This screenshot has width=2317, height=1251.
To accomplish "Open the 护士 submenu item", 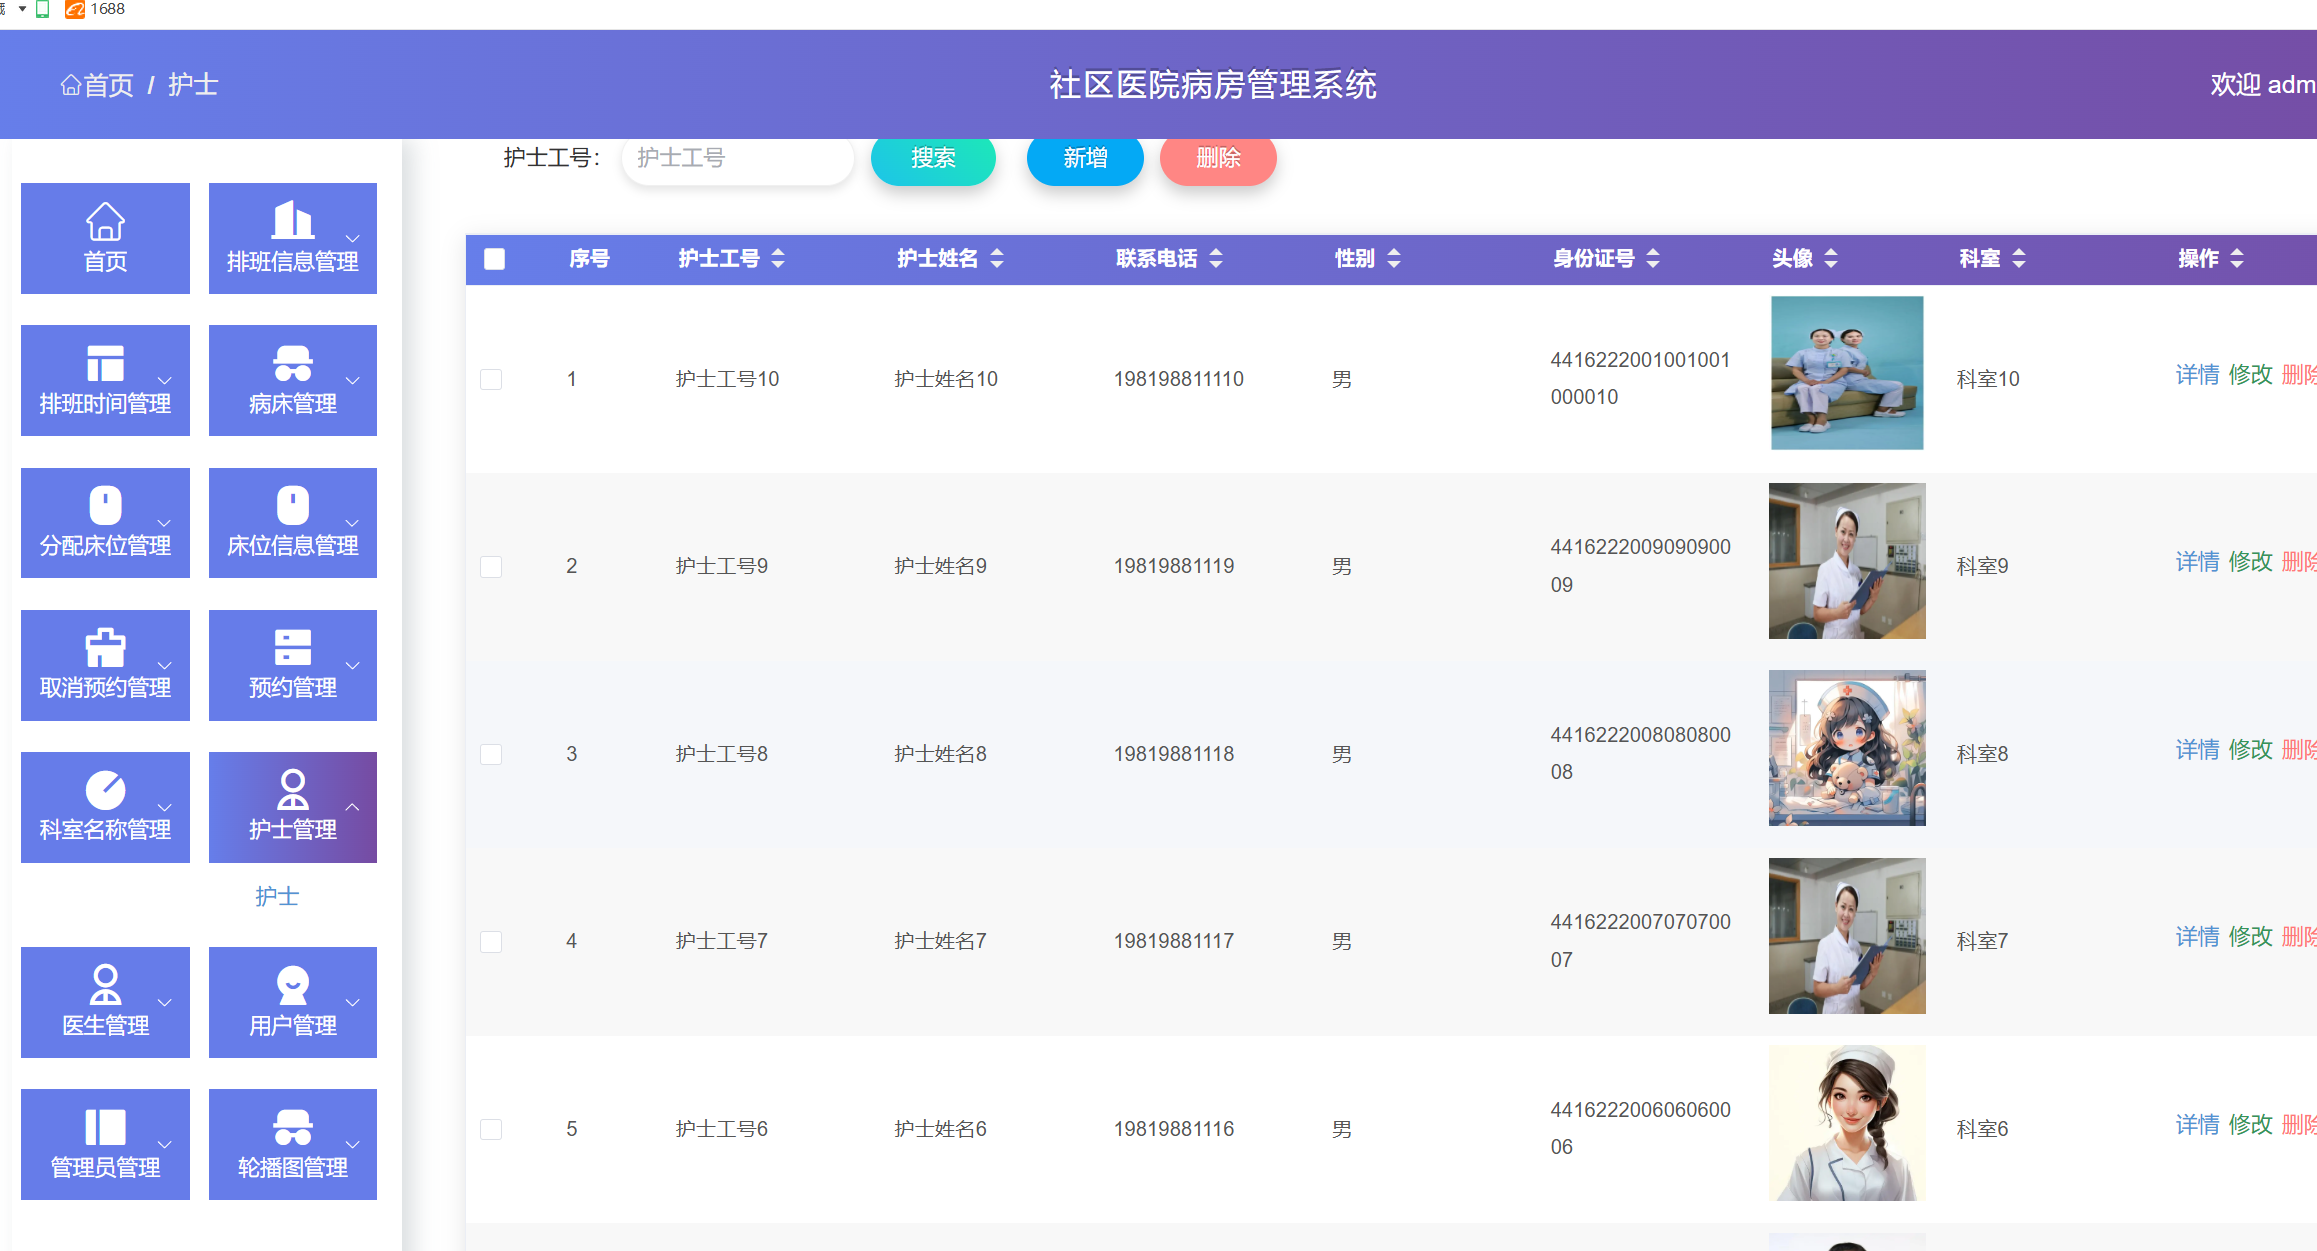I will (277, 896).
